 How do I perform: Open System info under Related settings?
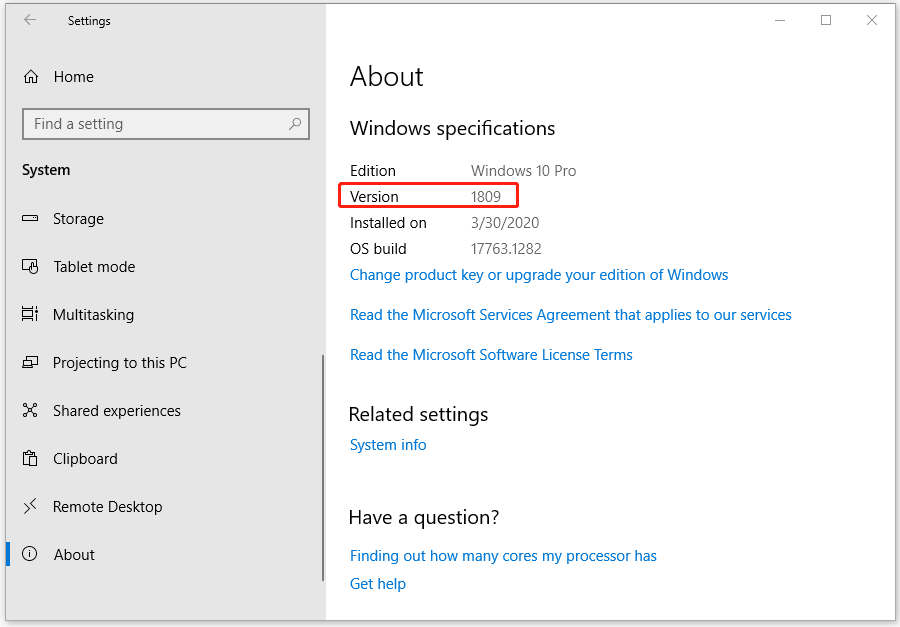pos(388,444)
